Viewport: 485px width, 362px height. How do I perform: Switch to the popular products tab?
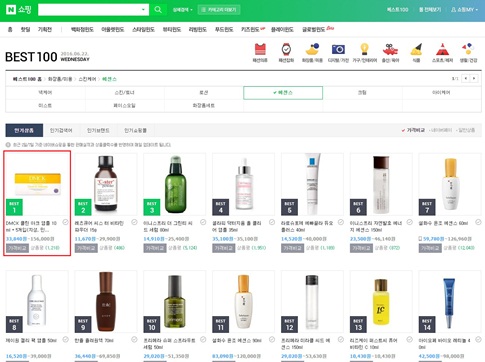24,130
